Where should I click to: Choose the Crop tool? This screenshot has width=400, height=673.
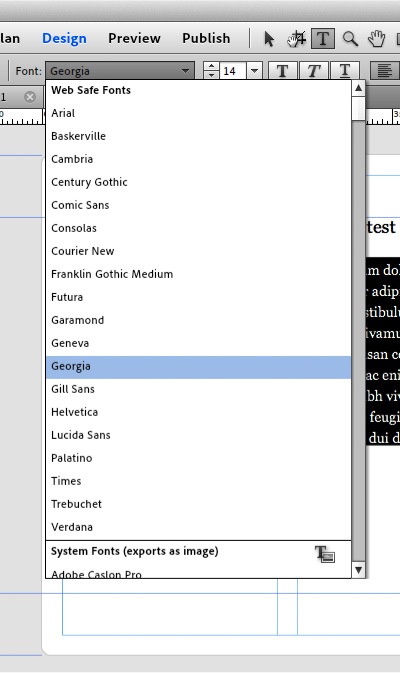click(297, 39)
